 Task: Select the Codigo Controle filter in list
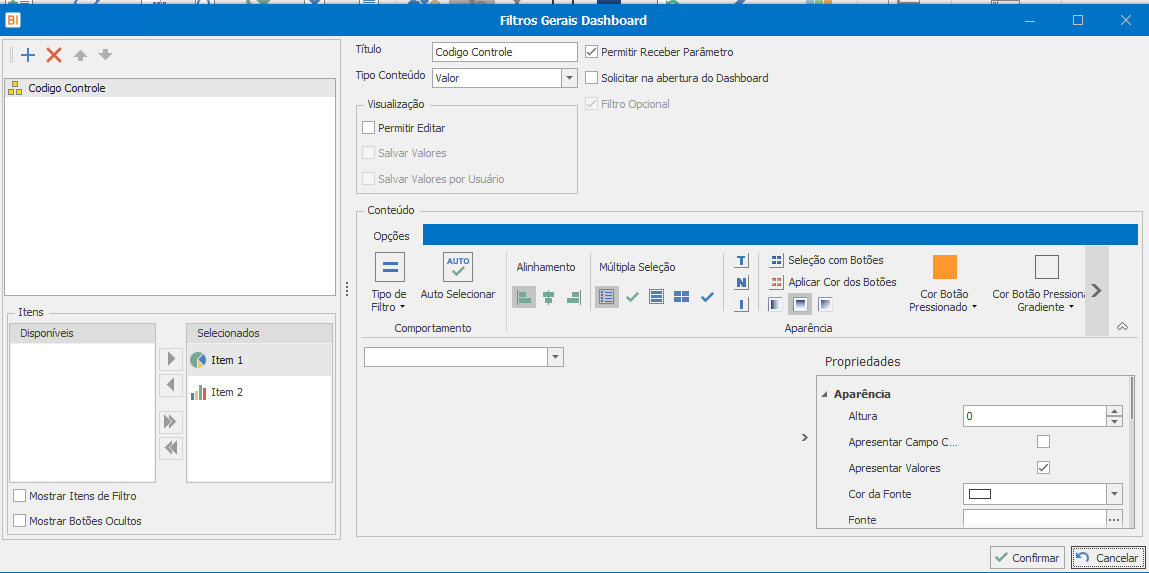169,88
